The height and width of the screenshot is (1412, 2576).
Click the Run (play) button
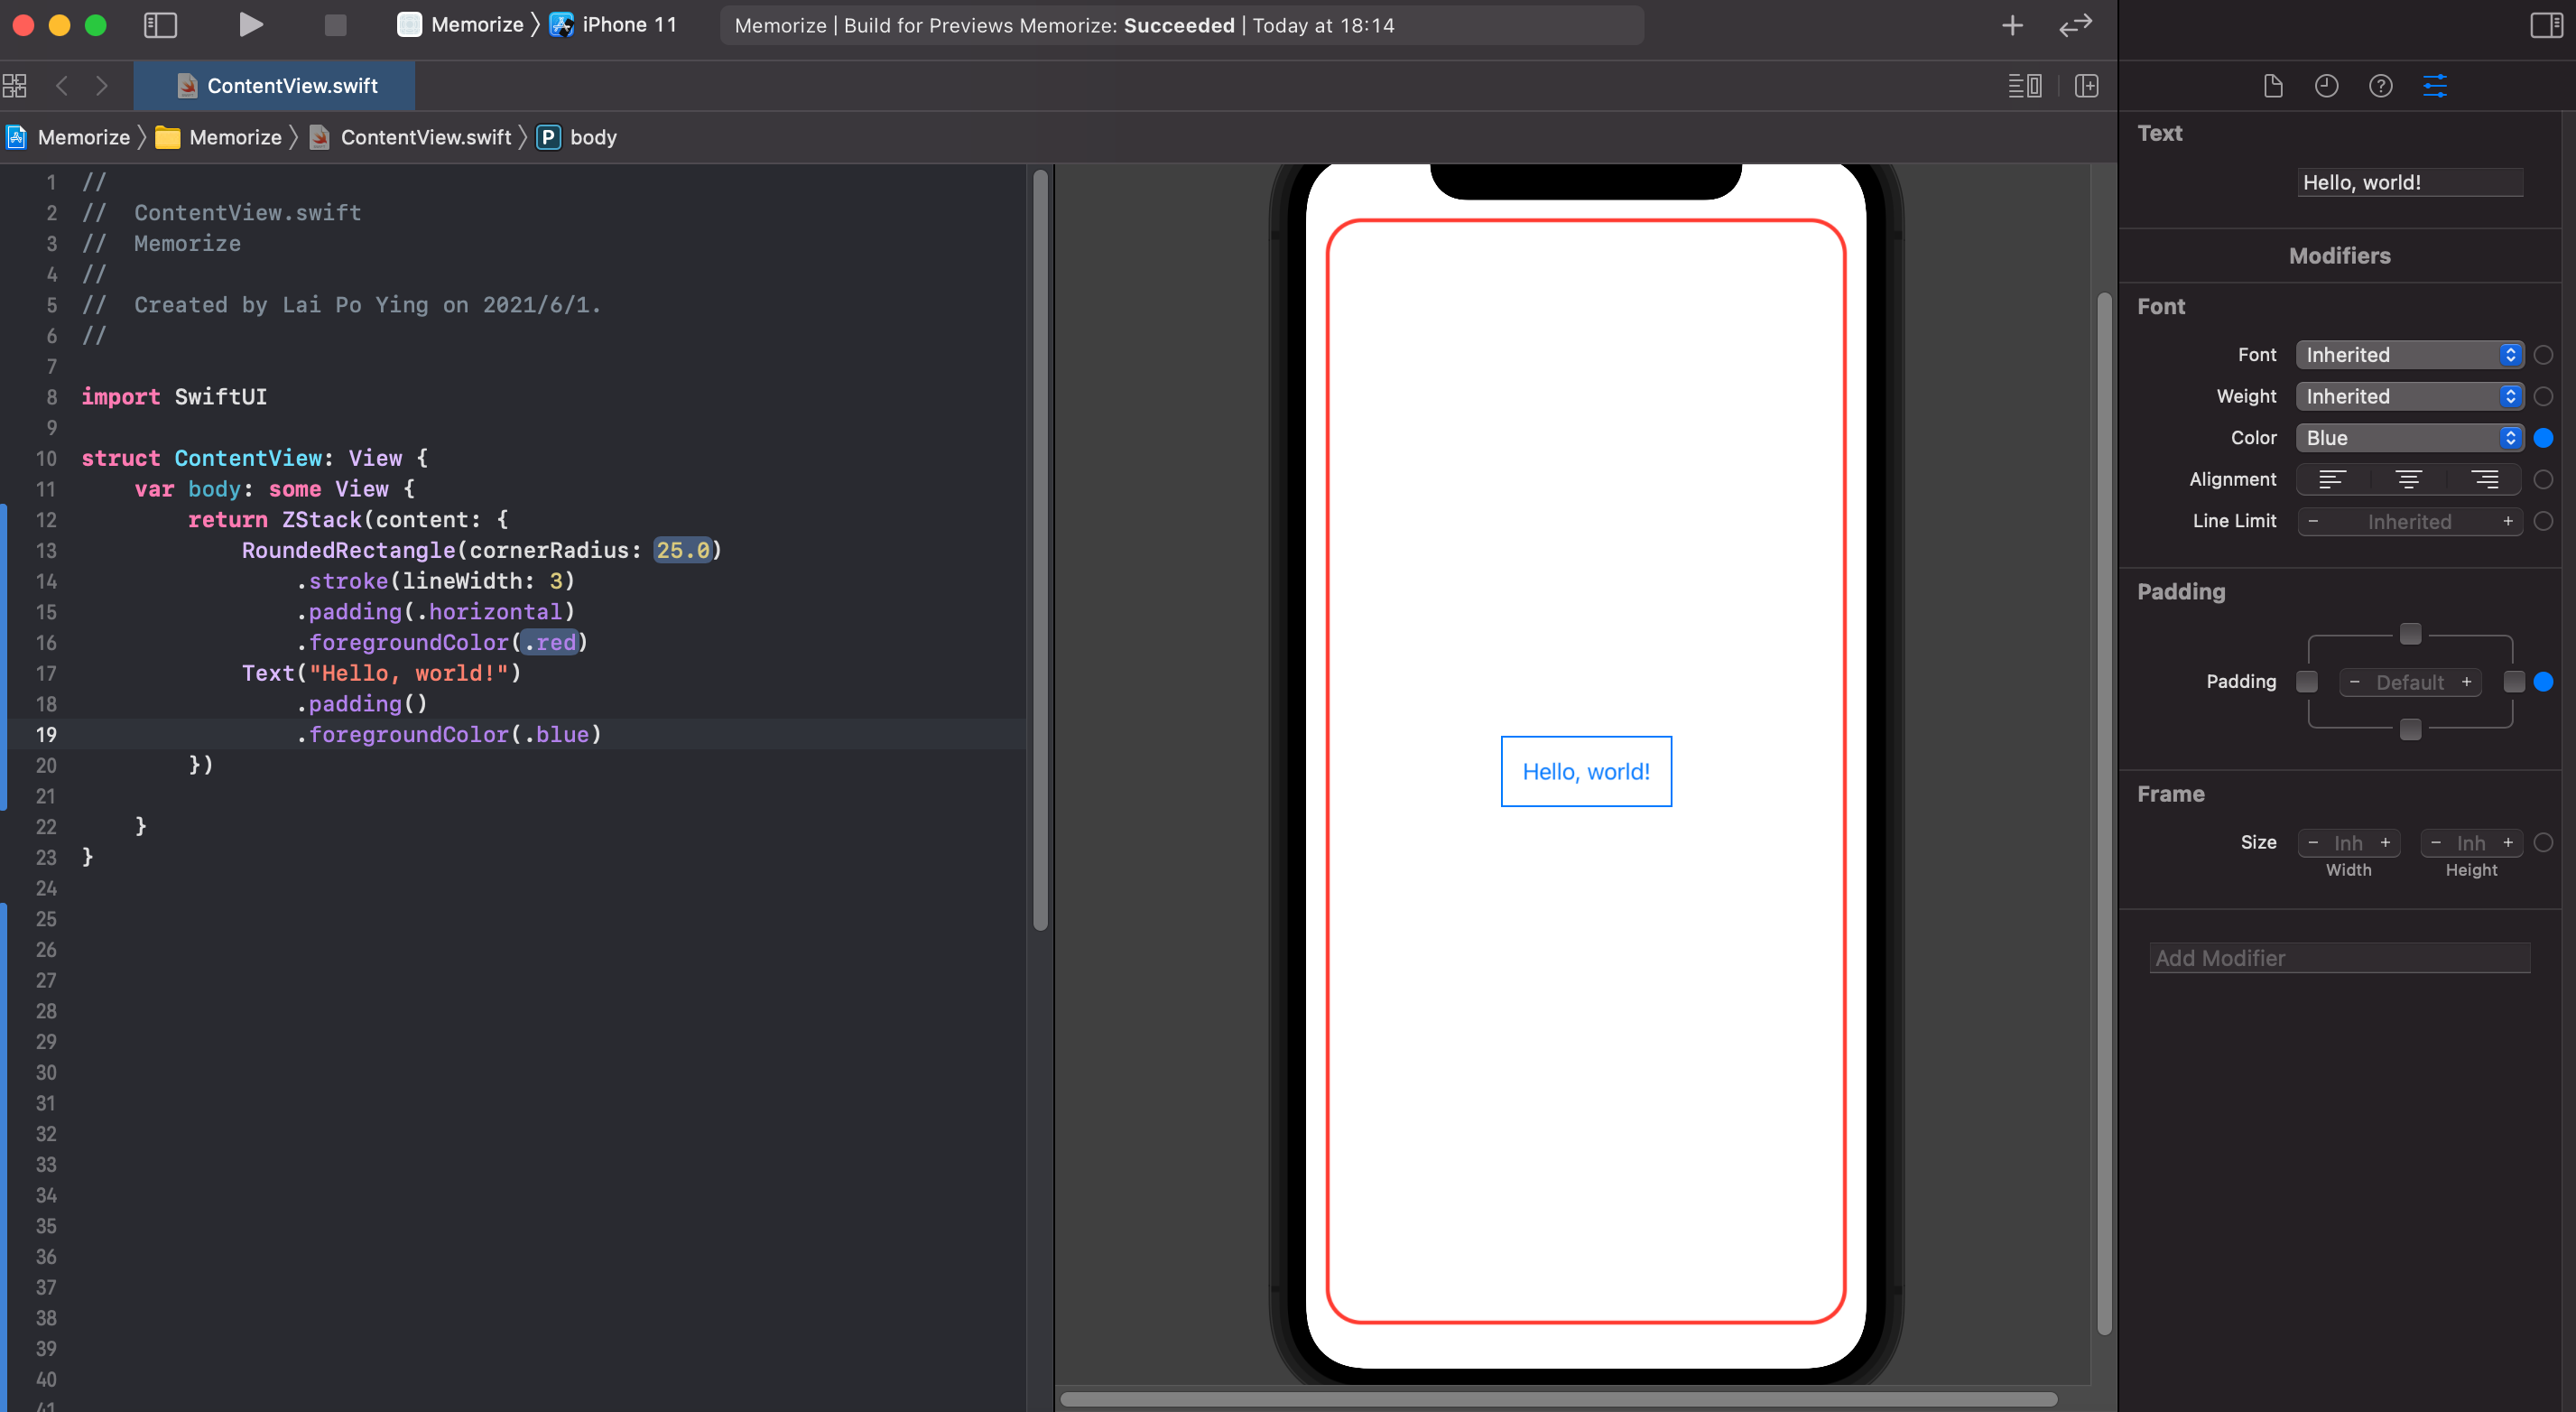point(251,25)
